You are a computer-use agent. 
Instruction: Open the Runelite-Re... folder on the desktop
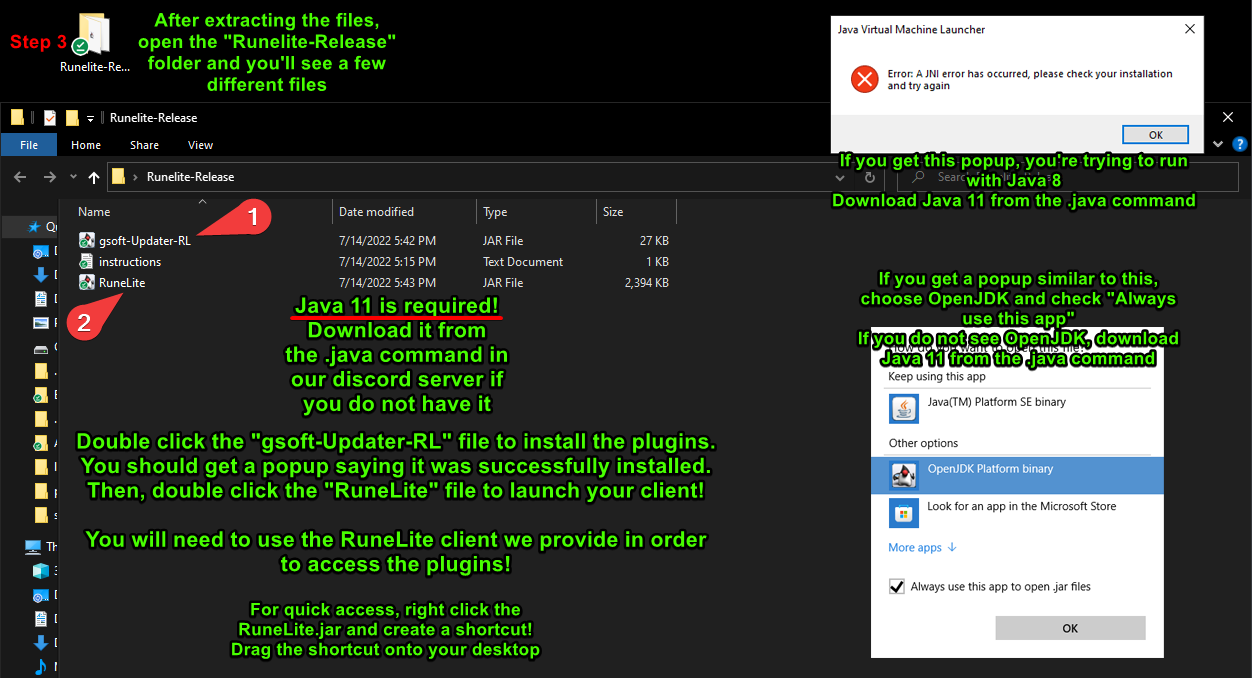[94, 43]
